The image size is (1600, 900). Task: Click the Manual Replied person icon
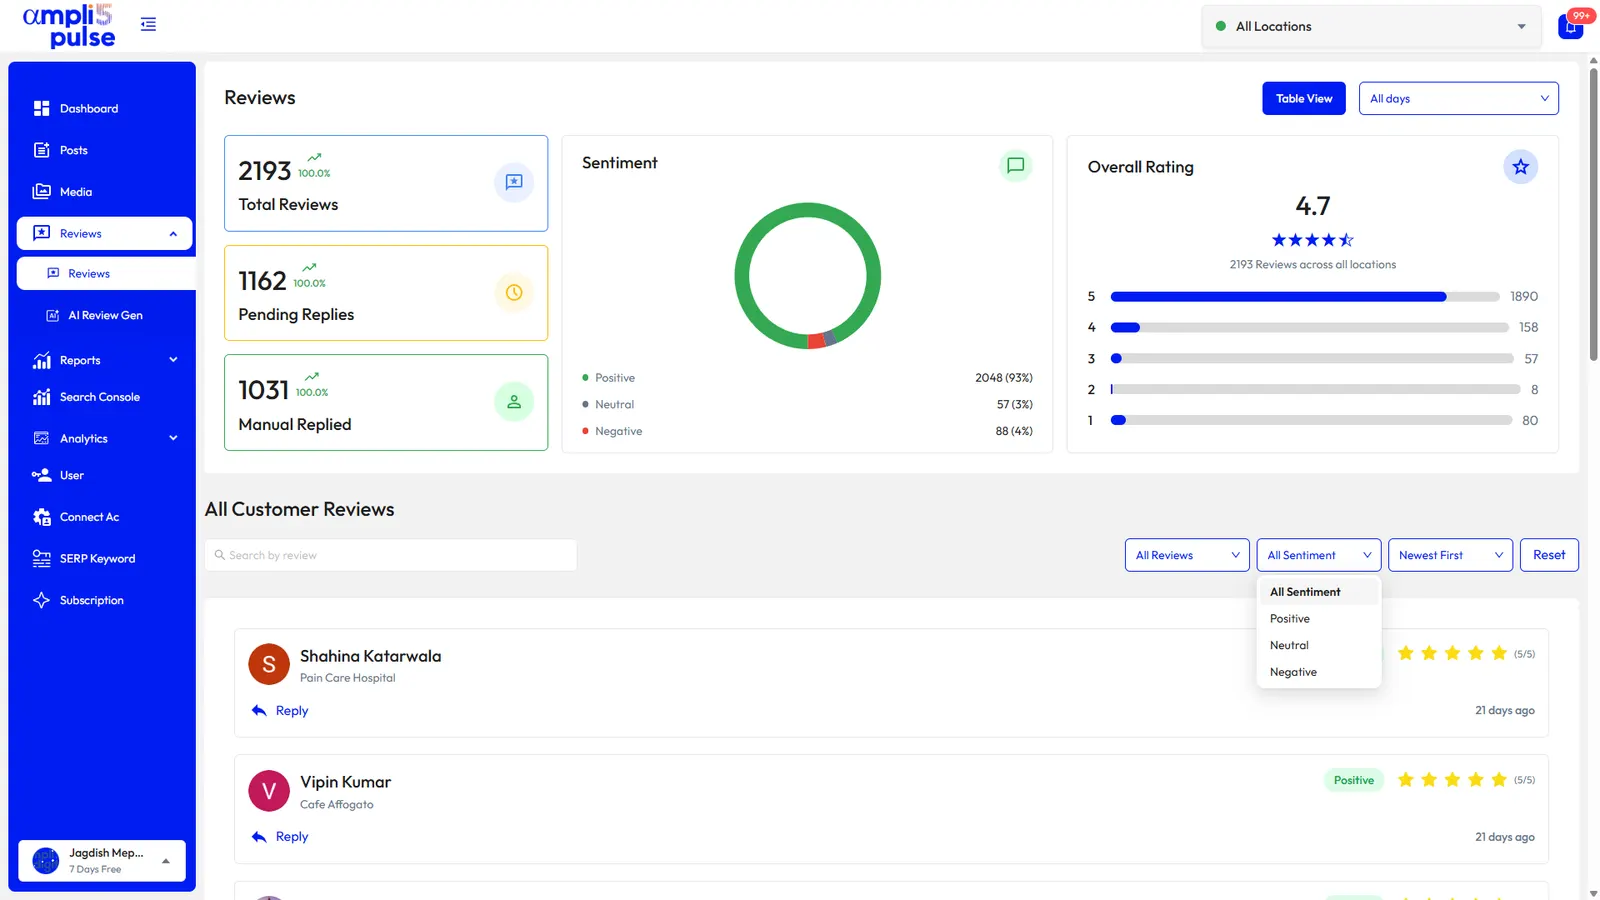point(514,402)
